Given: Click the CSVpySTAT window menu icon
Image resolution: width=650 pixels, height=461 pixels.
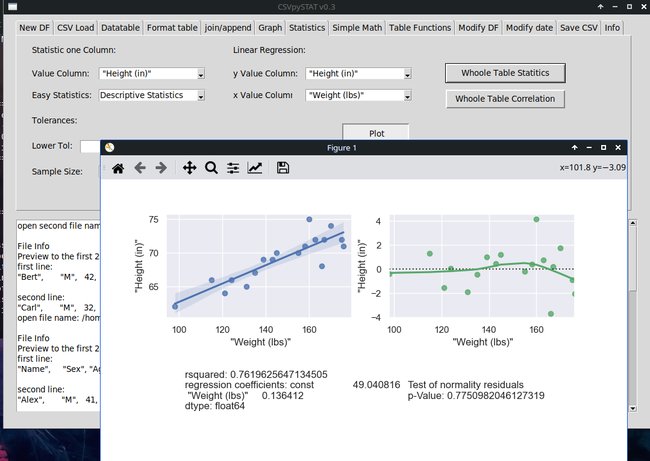Looking at the screenshot, I should [x=12, y=7].
